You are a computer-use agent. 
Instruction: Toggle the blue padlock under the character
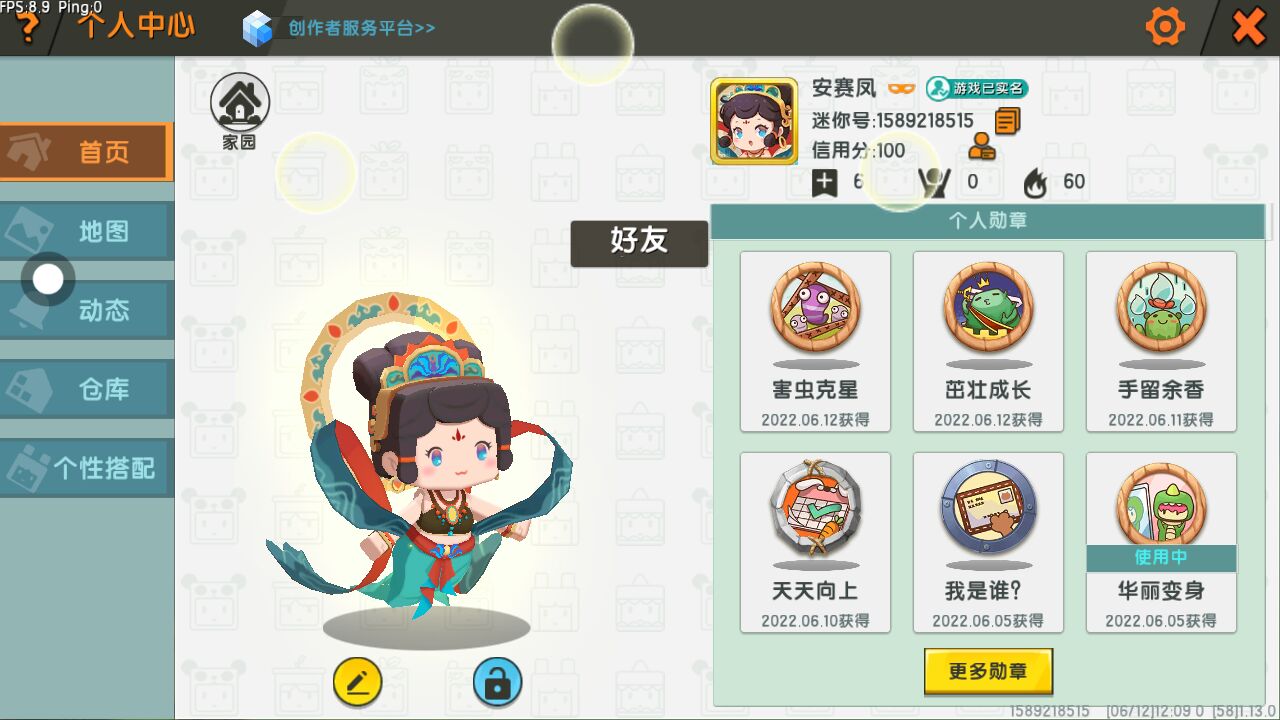pyautogui.click(x=498, y=683)
